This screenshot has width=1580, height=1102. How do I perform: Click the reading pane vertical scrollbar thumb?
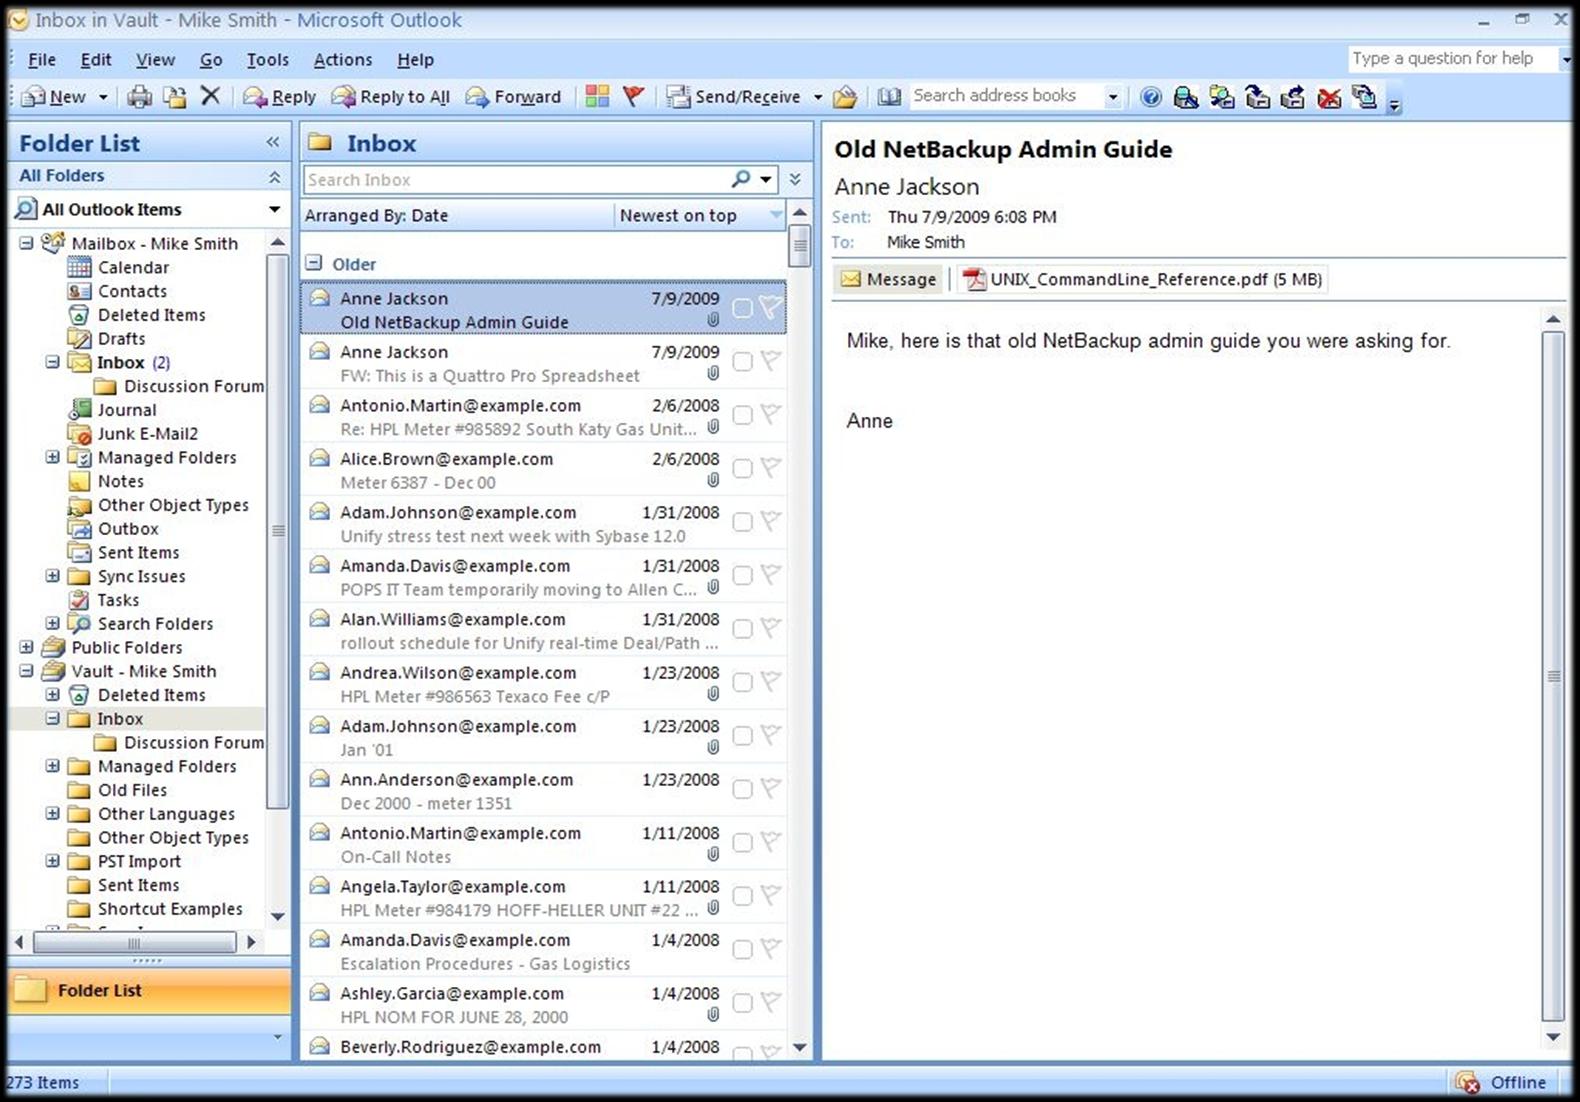[x=1553, y=677]
